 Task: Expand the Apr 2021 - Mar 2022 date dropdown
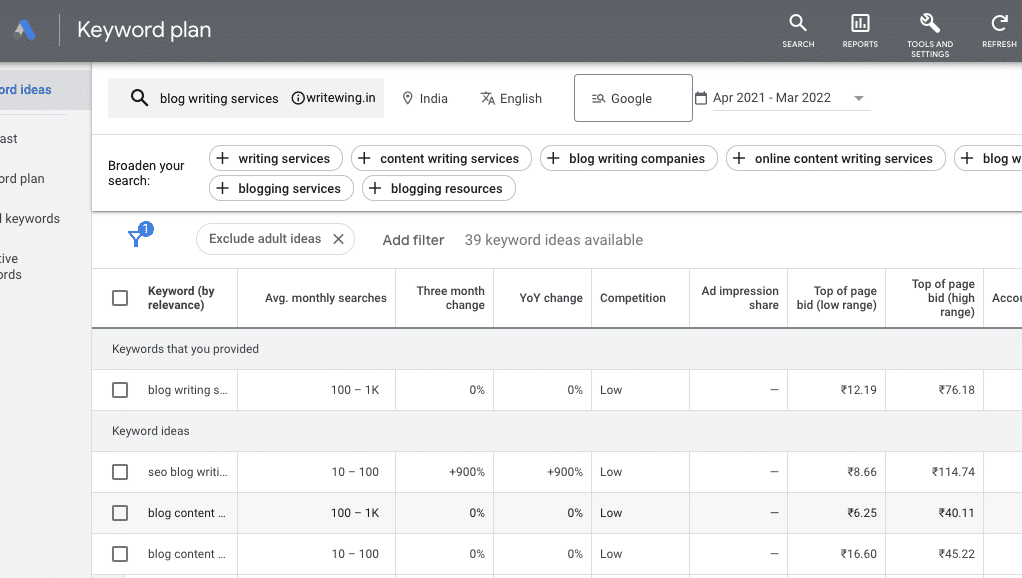pos(859,98)
